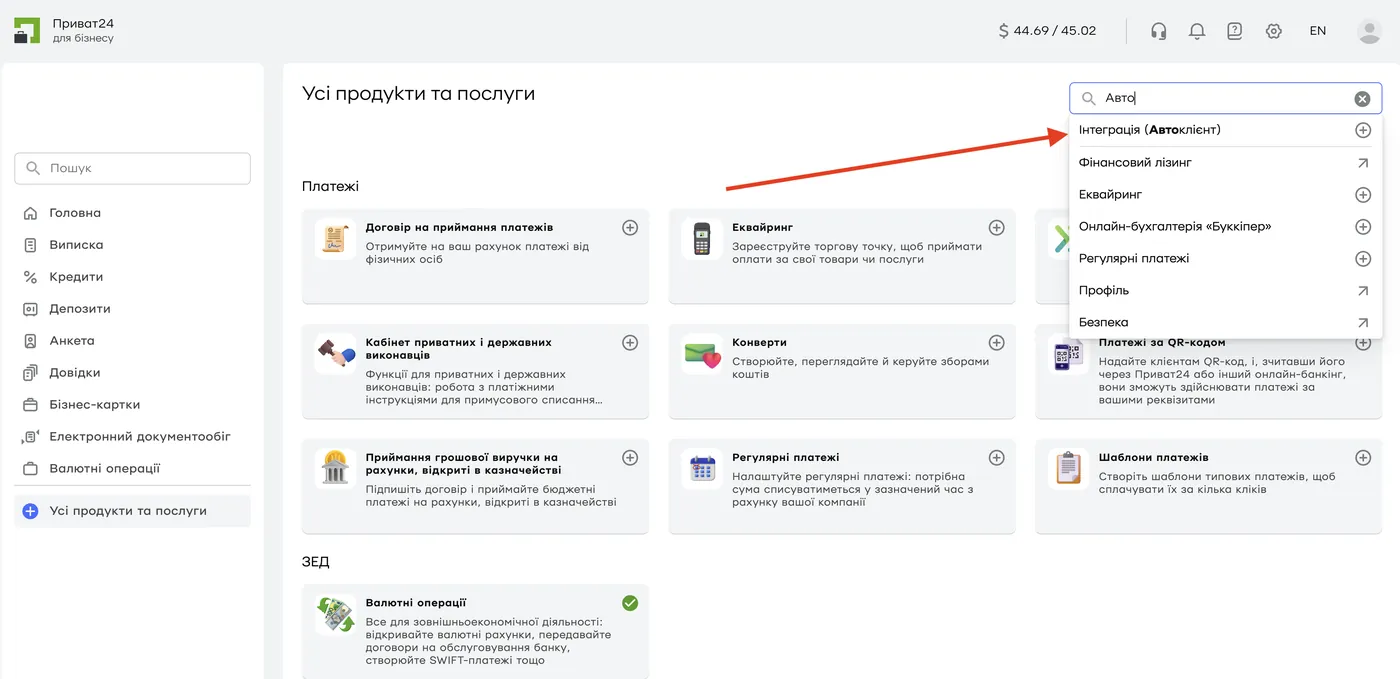Screen dimensions: 1400x679
Task: Click the gavel icon of the Кабінет виконавців card
Action: tap(335, 354)
